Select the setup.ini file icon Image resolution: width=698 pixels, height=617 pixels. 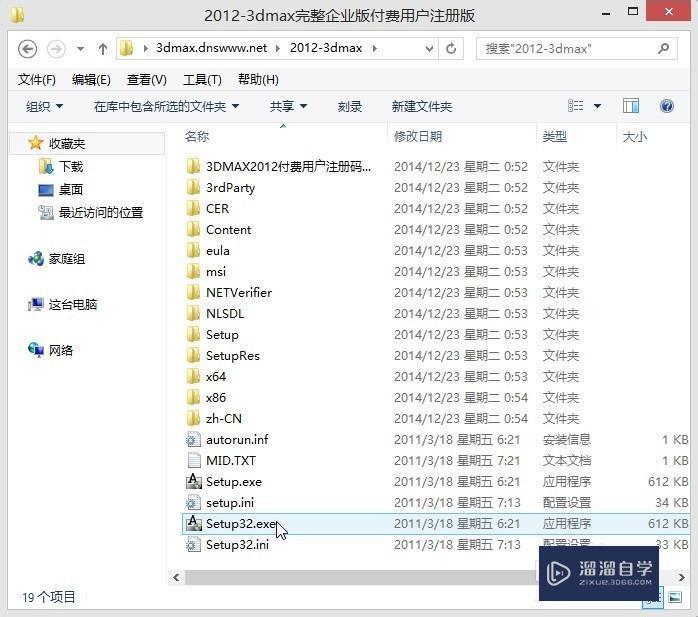[x=193, y=502]
